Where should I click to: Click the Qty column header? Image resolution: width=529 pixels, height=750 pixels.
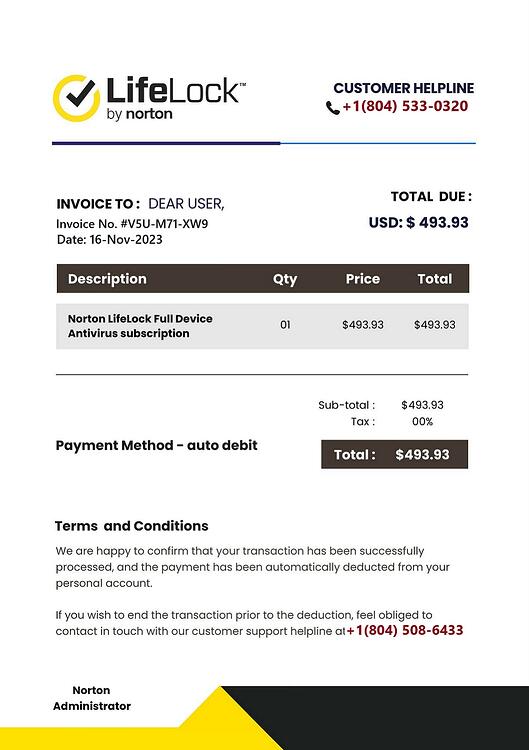(285, 279)
